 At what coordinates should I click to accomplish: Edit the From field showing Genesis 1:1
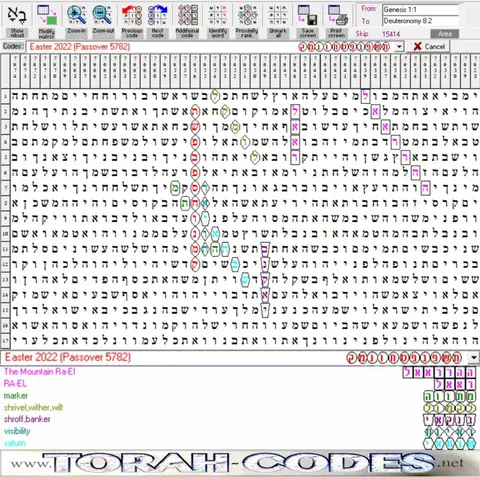click(420, 10)
